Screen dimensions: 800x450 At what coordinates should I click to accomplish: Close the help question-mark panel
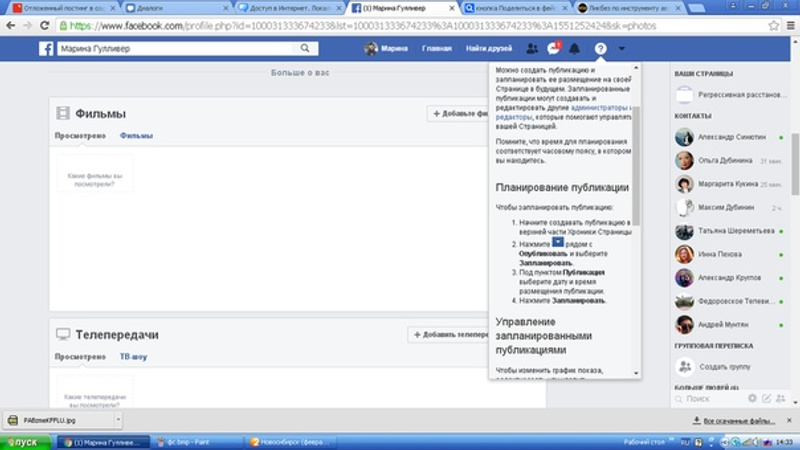601,48
